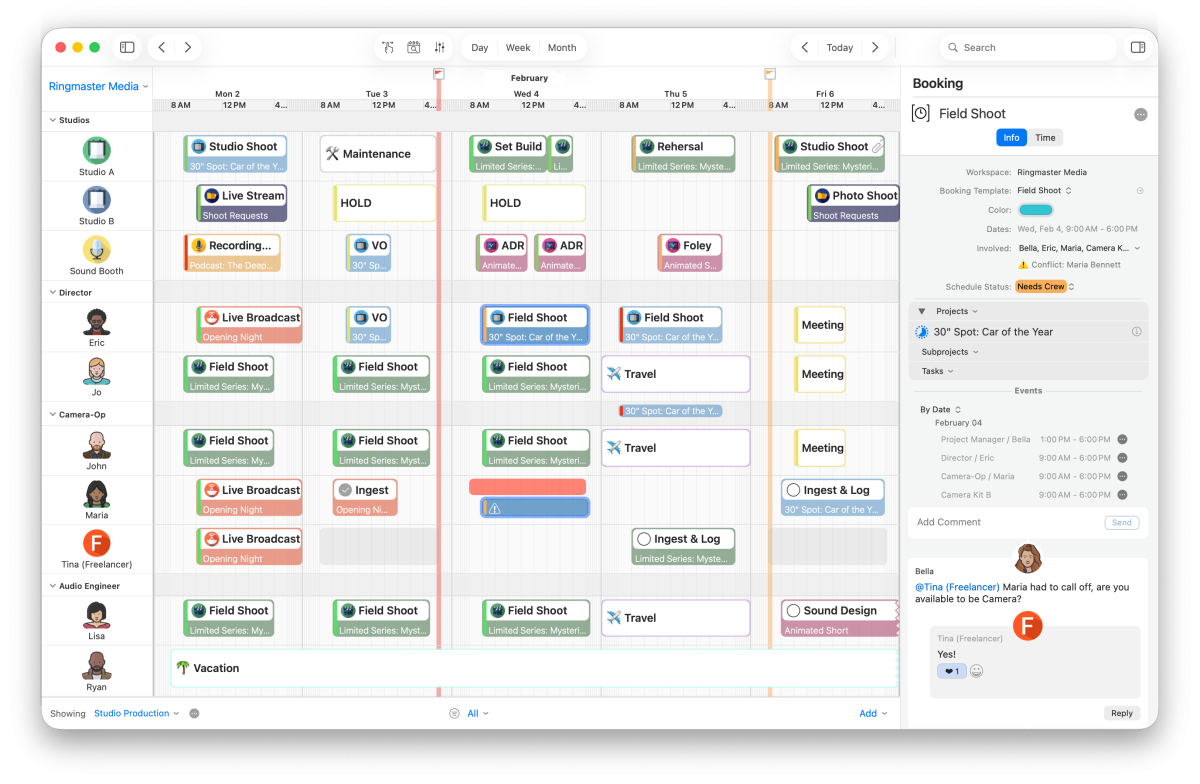Open options for Director / Eric event

[x=1122, y=458]
